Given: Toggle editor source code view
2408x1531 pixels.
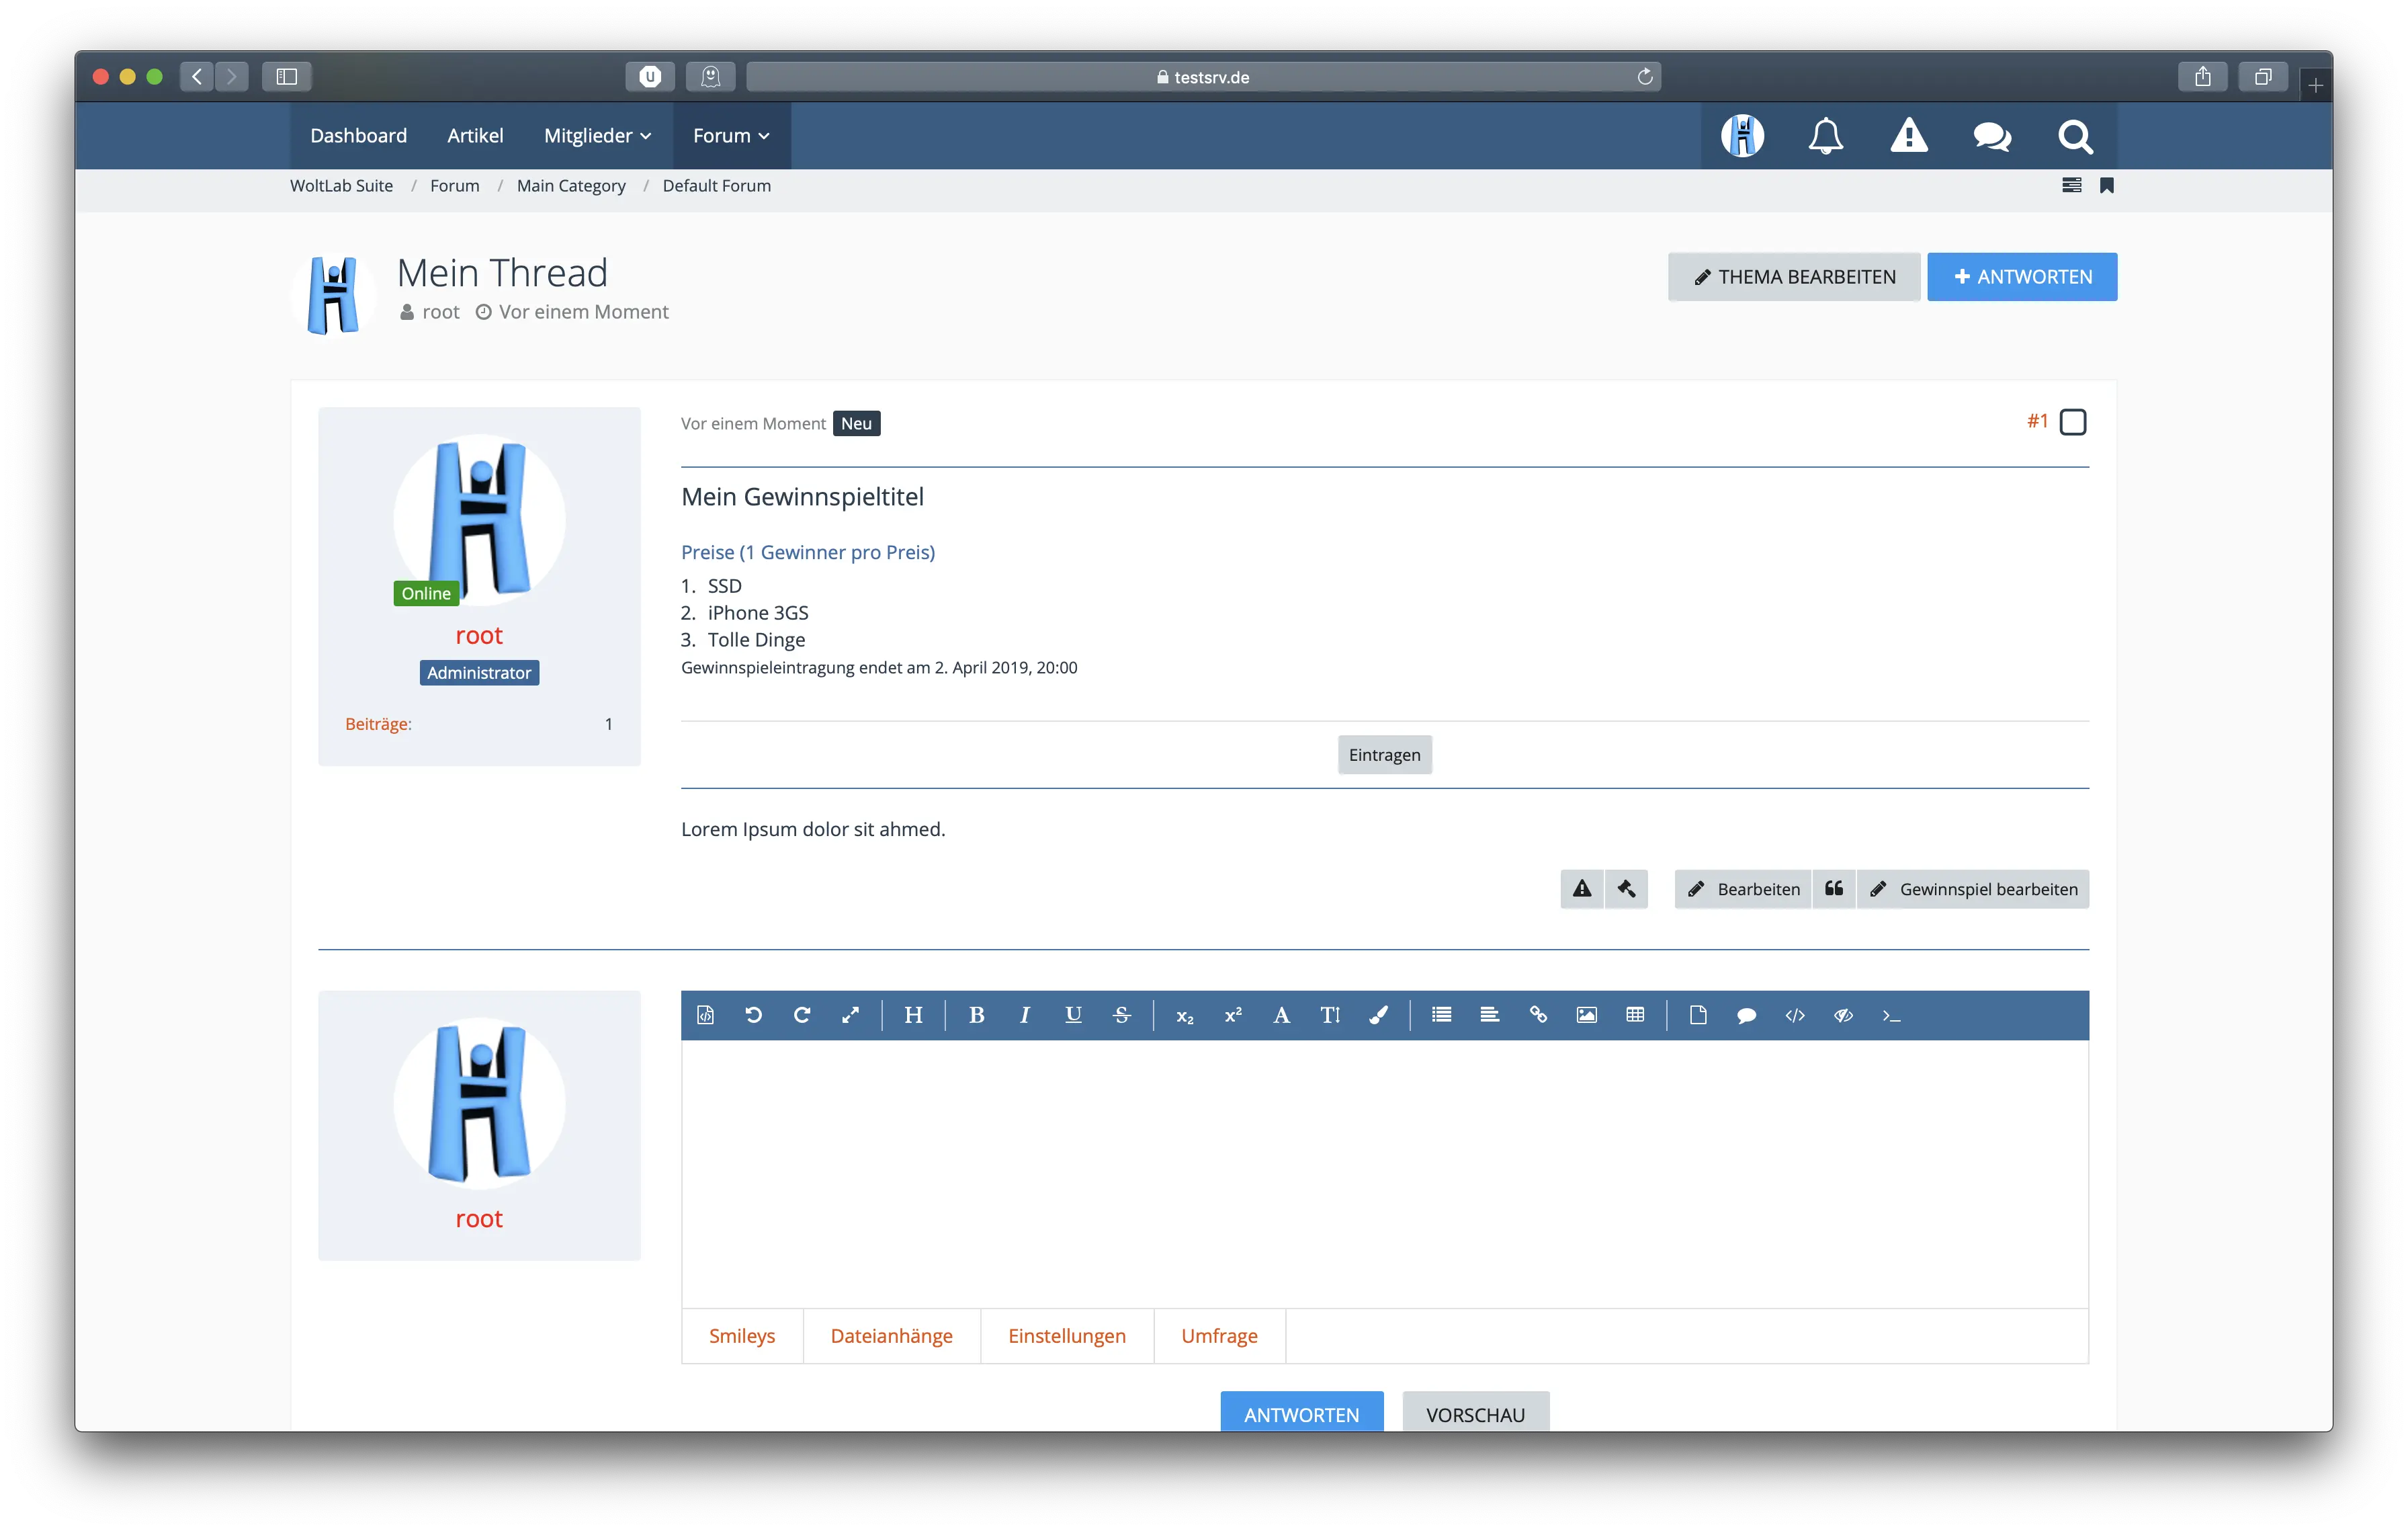Looking at the screenshot, I should [705, 1015].
